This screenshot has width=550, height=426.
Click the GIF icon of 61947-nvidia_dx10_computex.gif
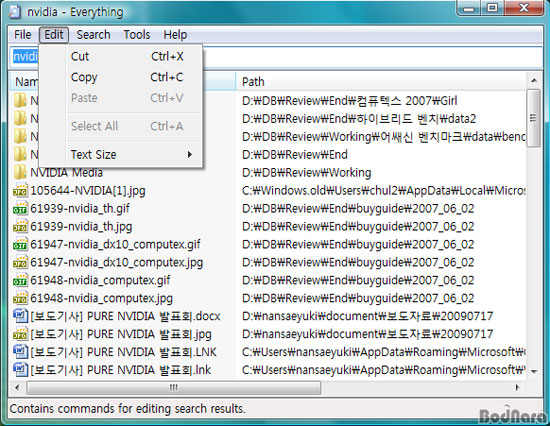pos(20,244)
